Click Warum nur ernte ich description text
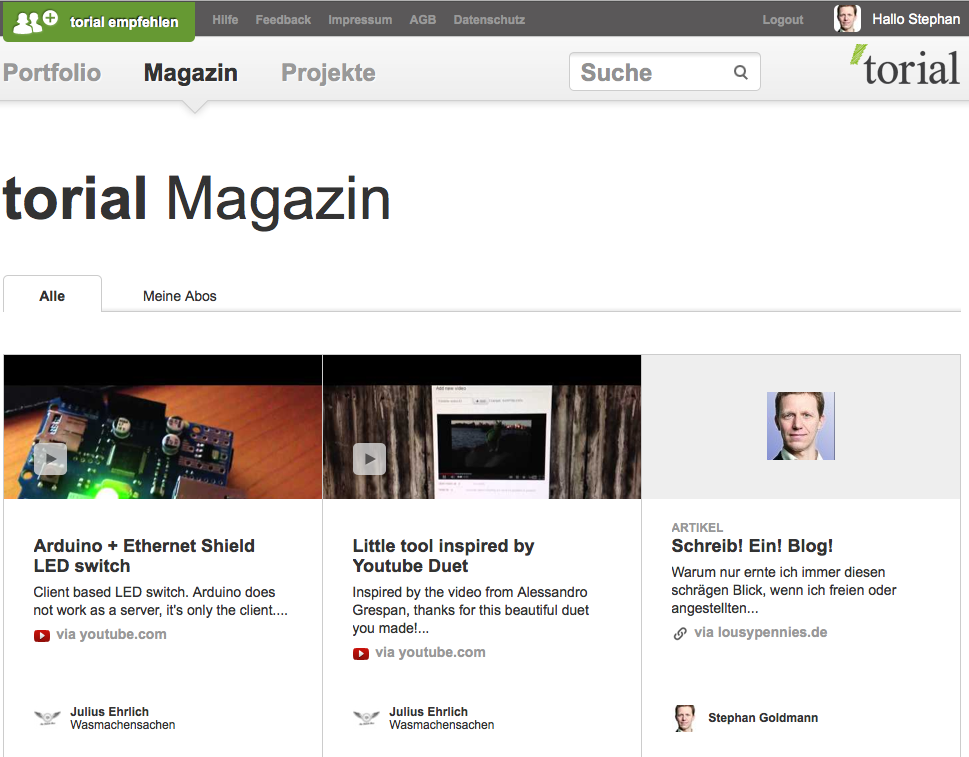 point(784,590)
